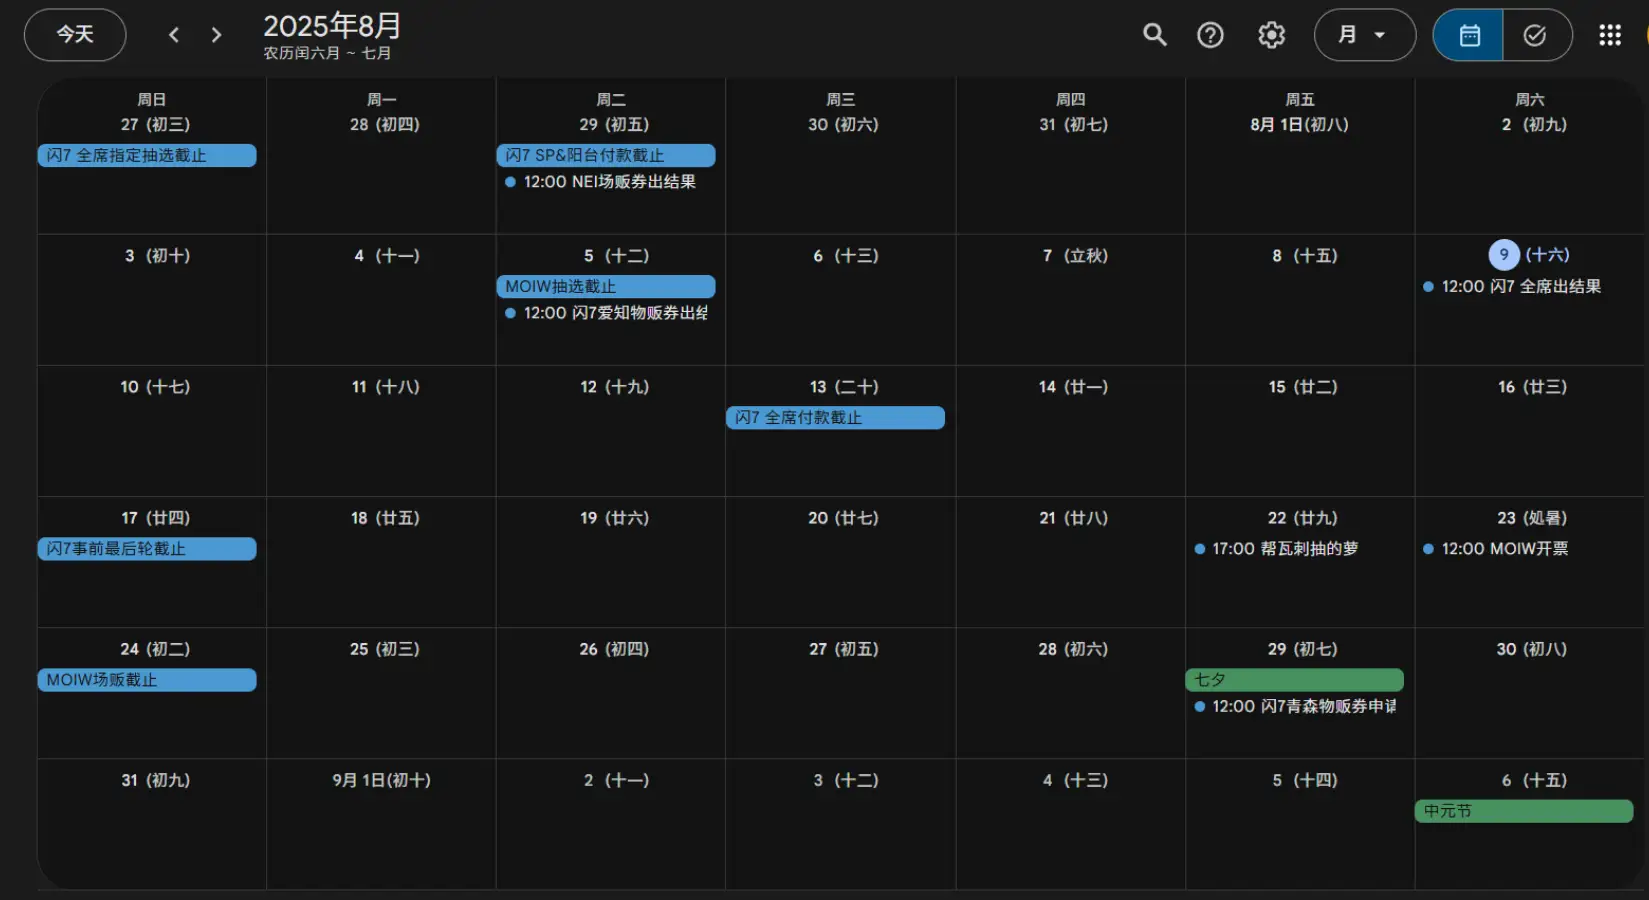Go to the next month
This screenshot has width=1649, height=900.
coord(216,35)
